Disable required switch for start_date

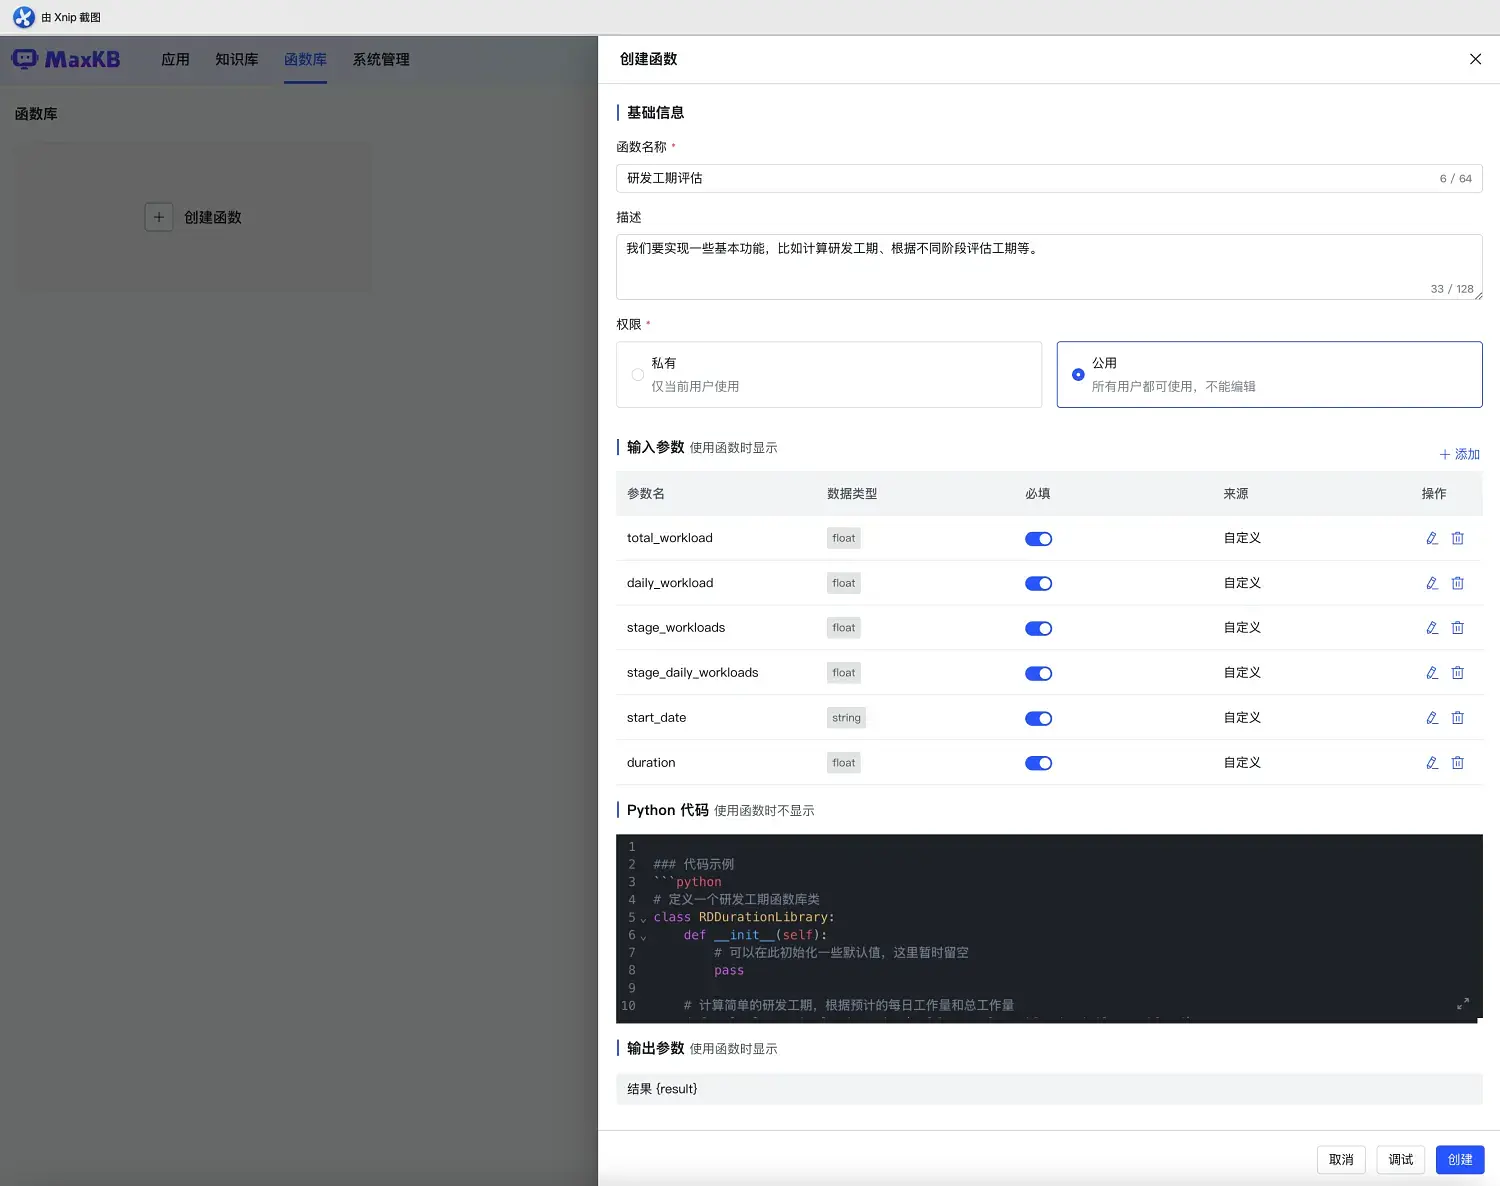point(1038,719)
